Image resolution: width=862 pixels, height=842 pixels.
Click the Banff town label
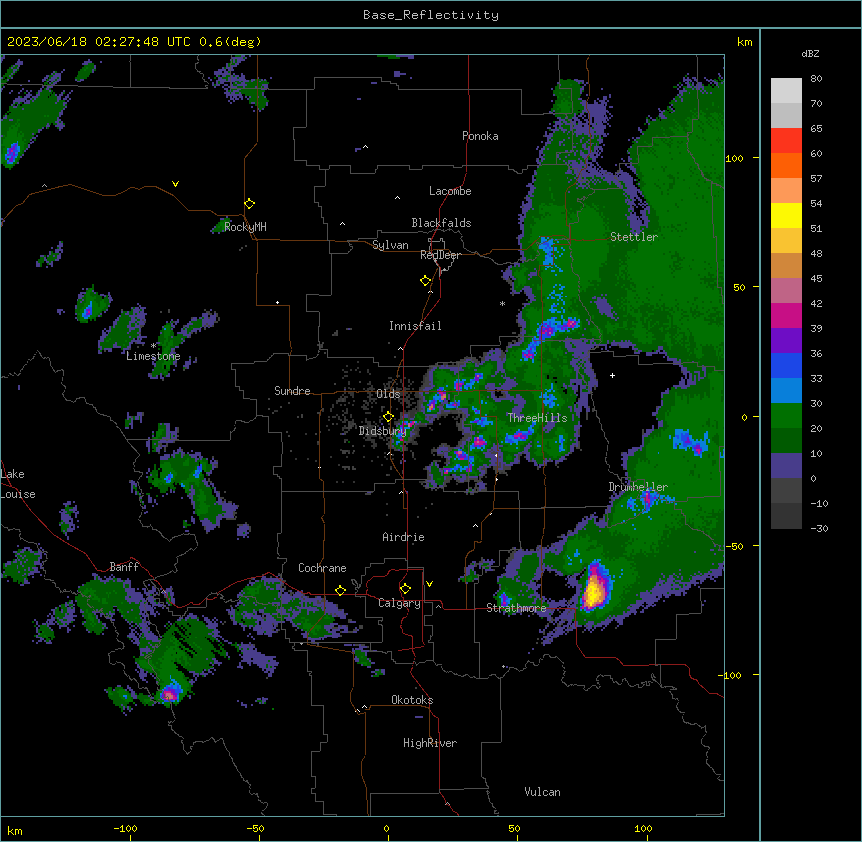point(124,567)
